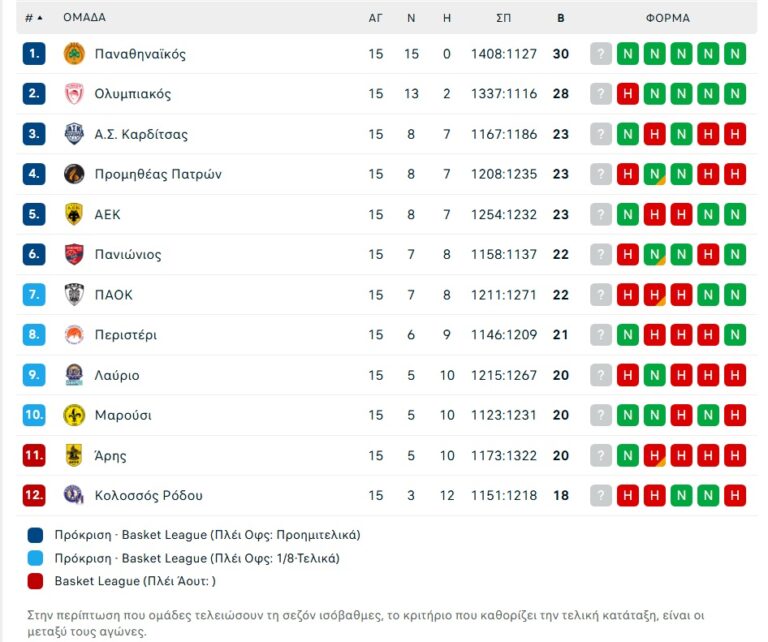Click the Πανιώνιος team logo

74,254
